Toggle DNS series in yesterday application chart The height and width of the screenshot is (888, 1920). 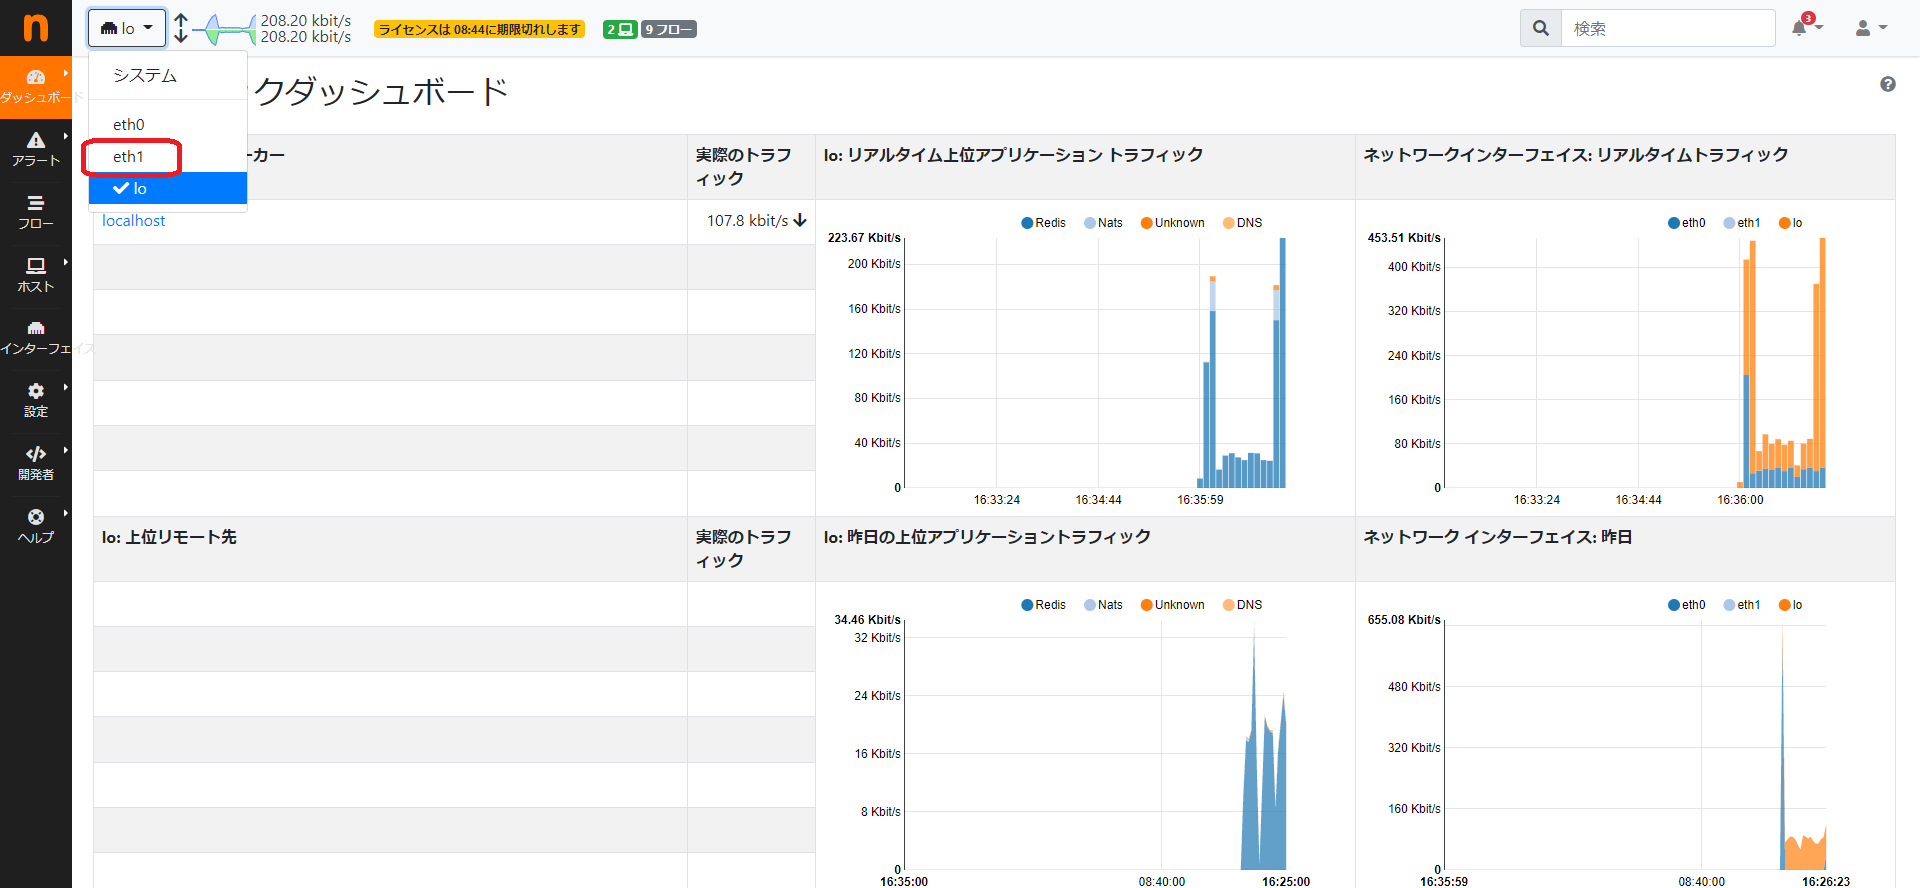point(1242,605)
